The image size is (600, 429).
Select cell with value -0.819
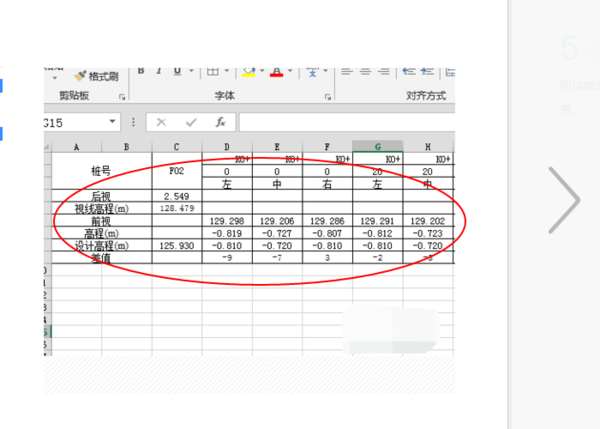(x=227, y=233)
